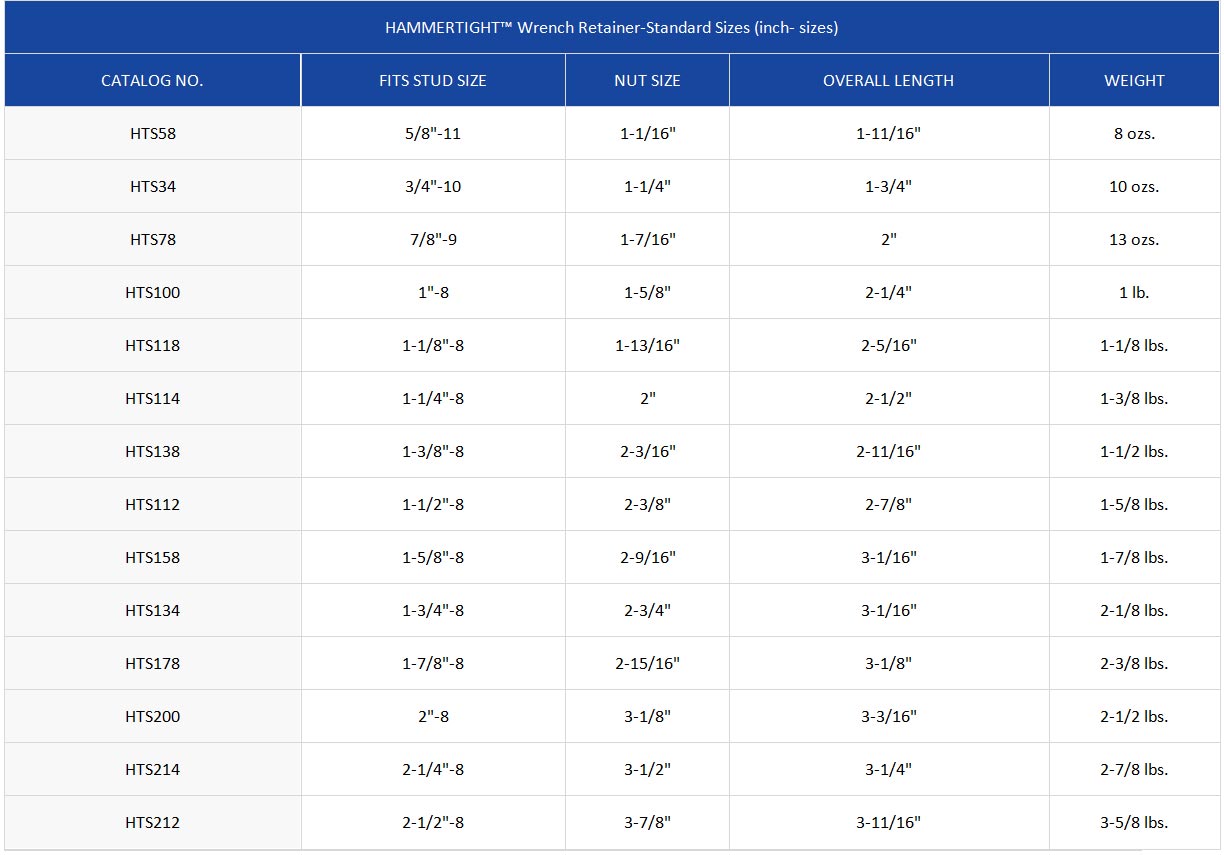Image resolution: width=1224 pixels, height=855 pixels.
Task: Select nut size 2-3/8"
Action: coord(648,505)
